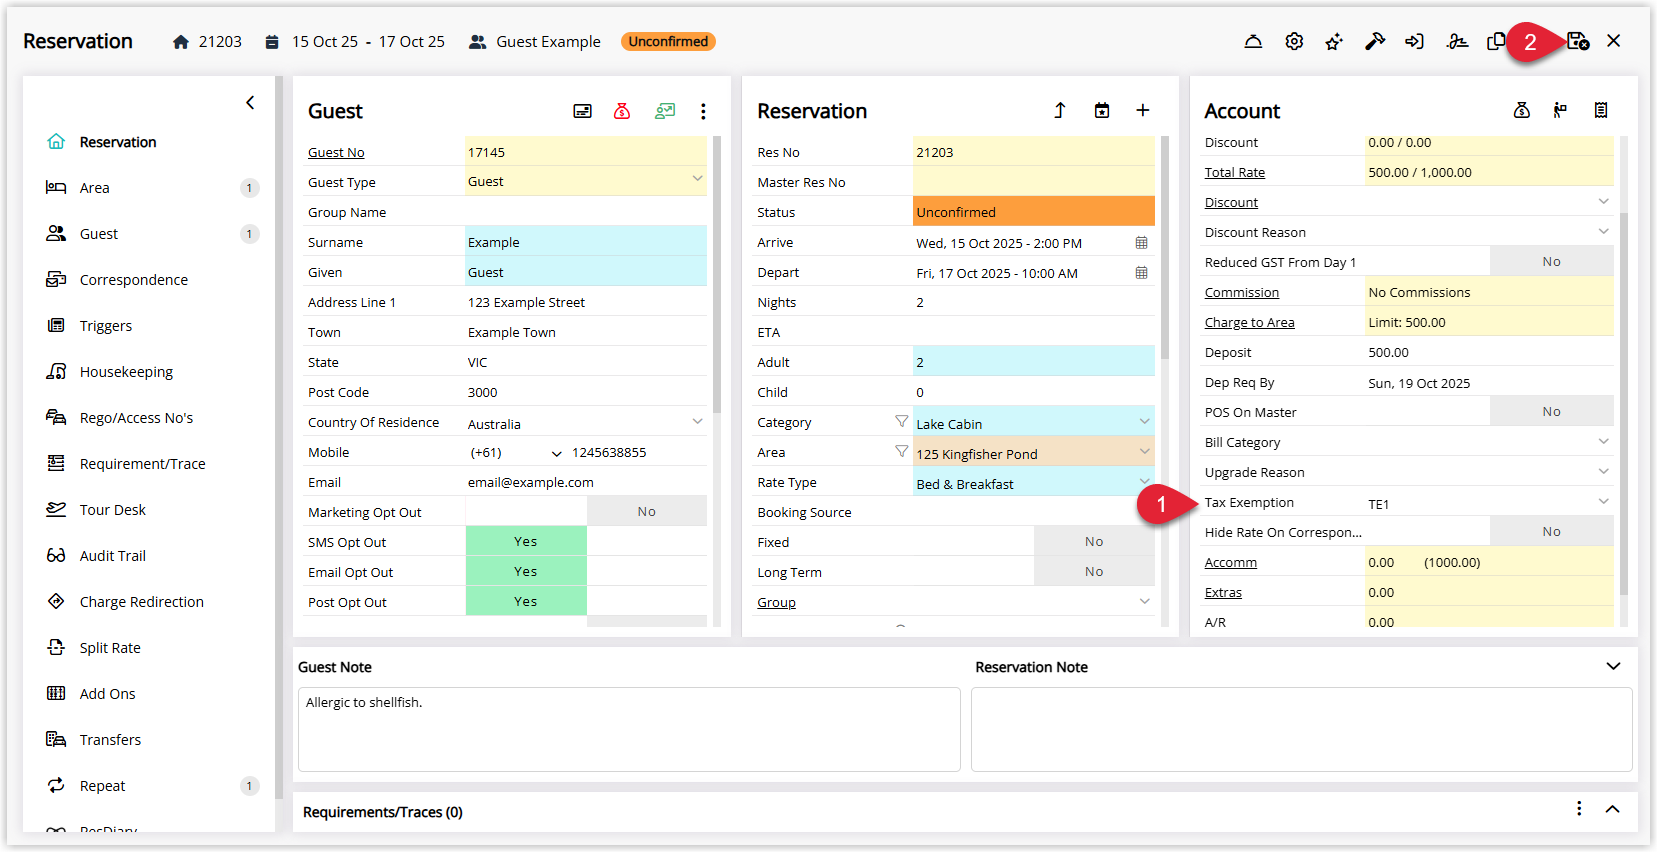Click filter funnel beside Area field
Screen dimensions: 1658x853
pyautogui.click(x=902, y=451)
